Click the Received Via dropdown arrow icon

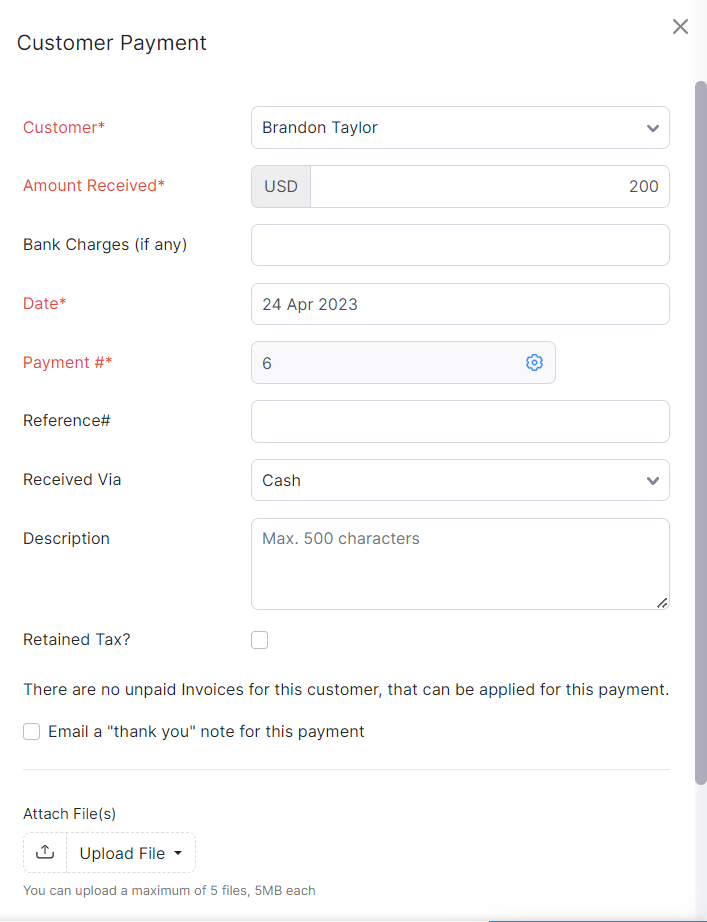(x=653, y=480)
